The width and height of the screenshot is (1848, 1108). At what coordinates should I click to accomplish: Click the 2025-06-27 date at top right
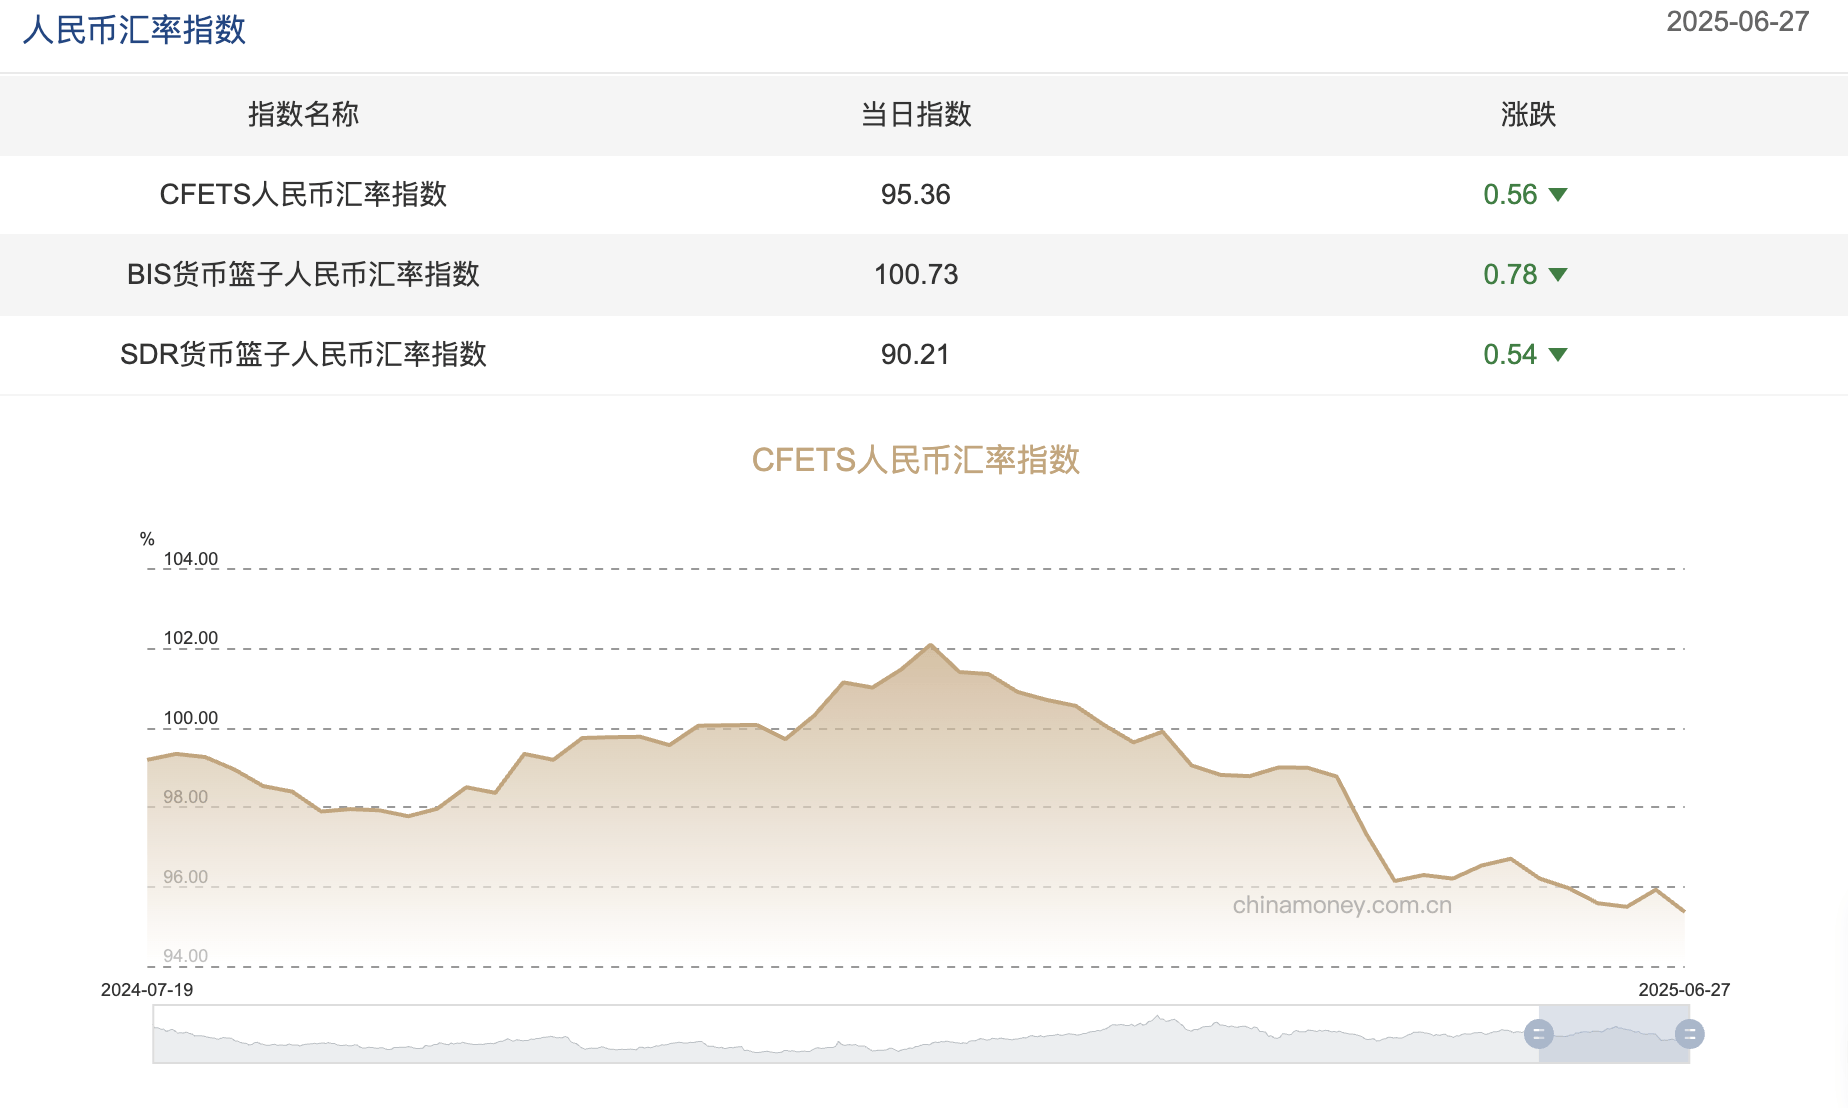pos(1738,22)
